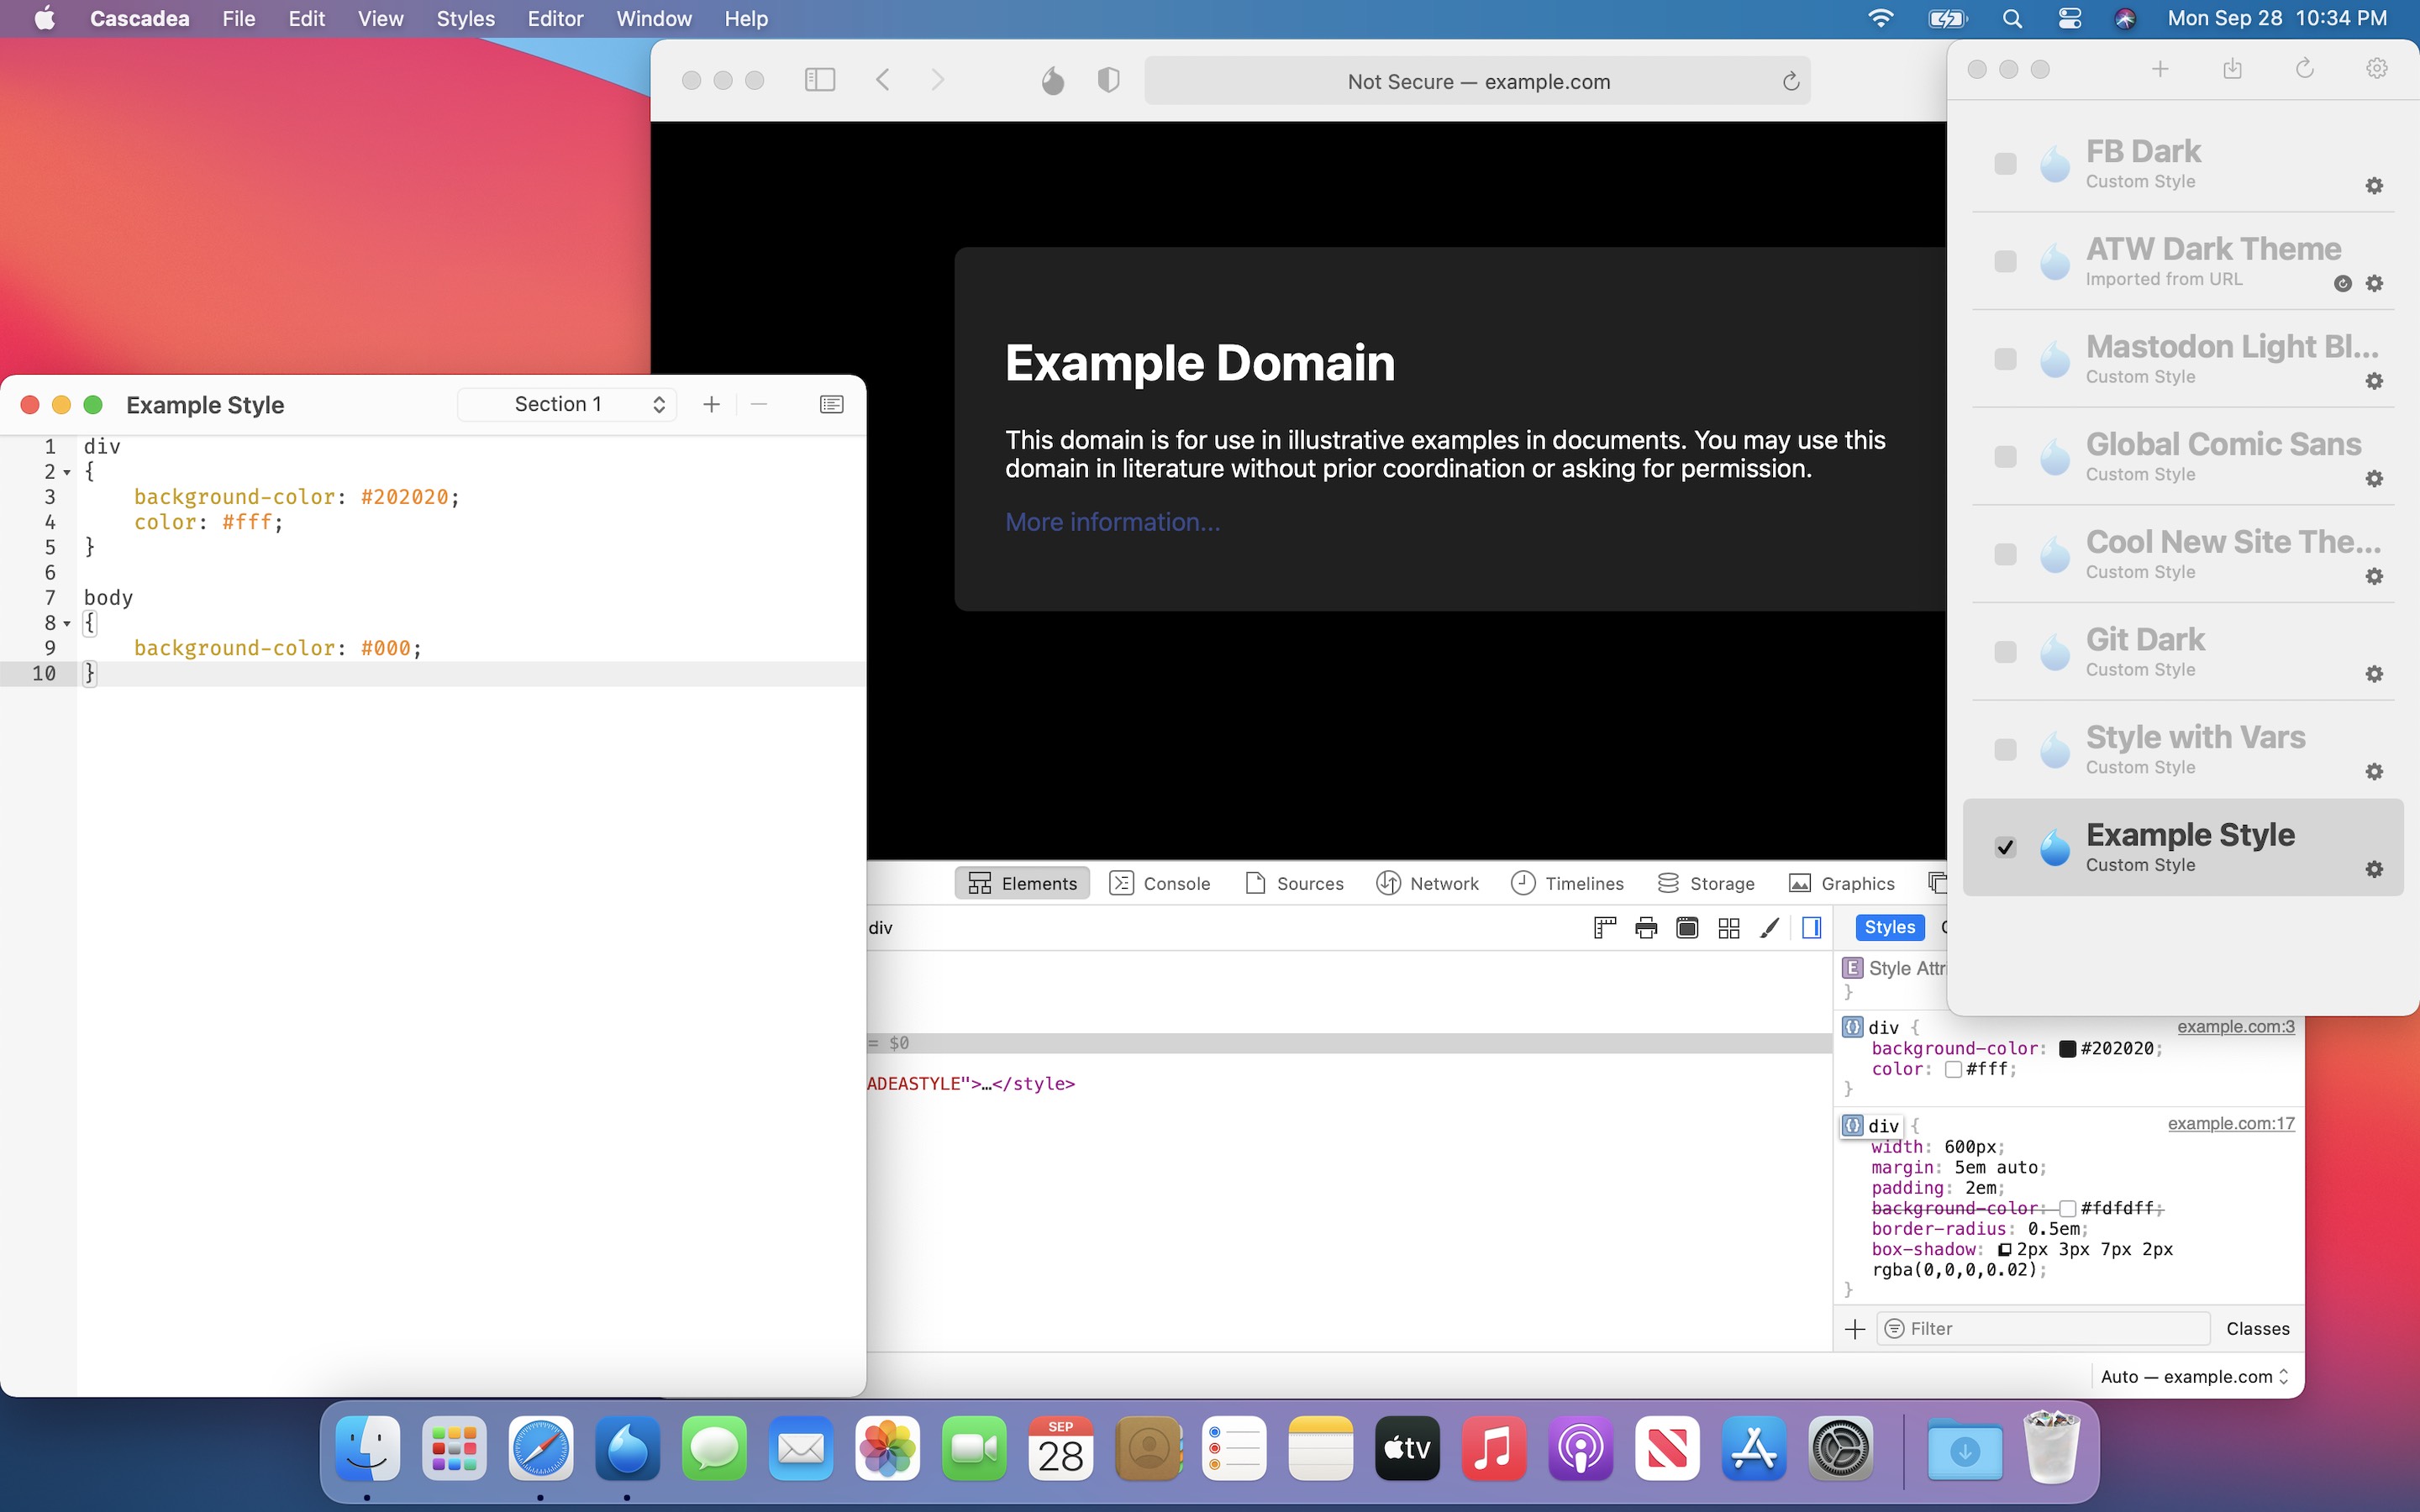This screenshot has width=2420, height=1512.
Task: Add a section in the Example Style editor
Action: tap(711, 404)
